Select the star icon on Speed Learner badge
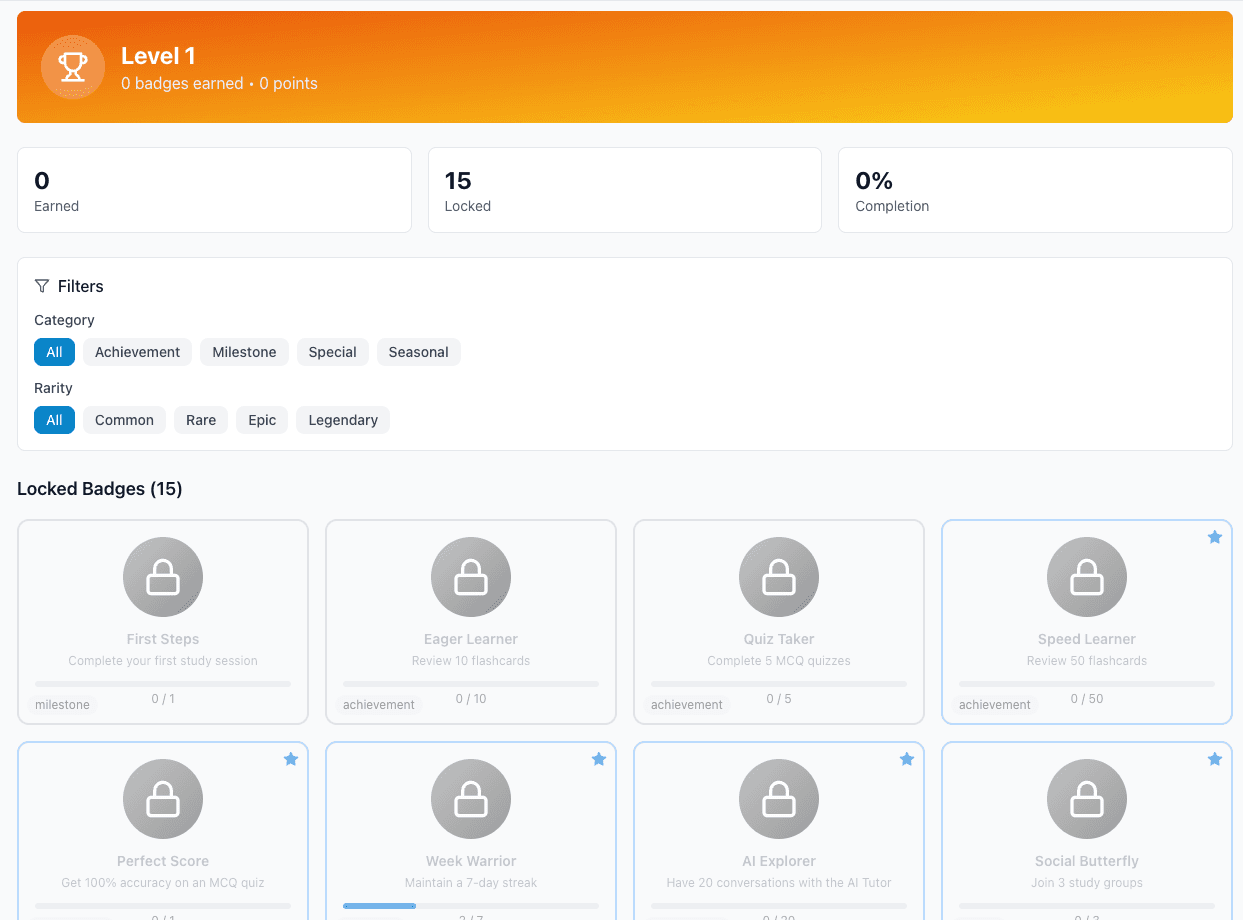1243x920 pixels. click(1214, 537)
